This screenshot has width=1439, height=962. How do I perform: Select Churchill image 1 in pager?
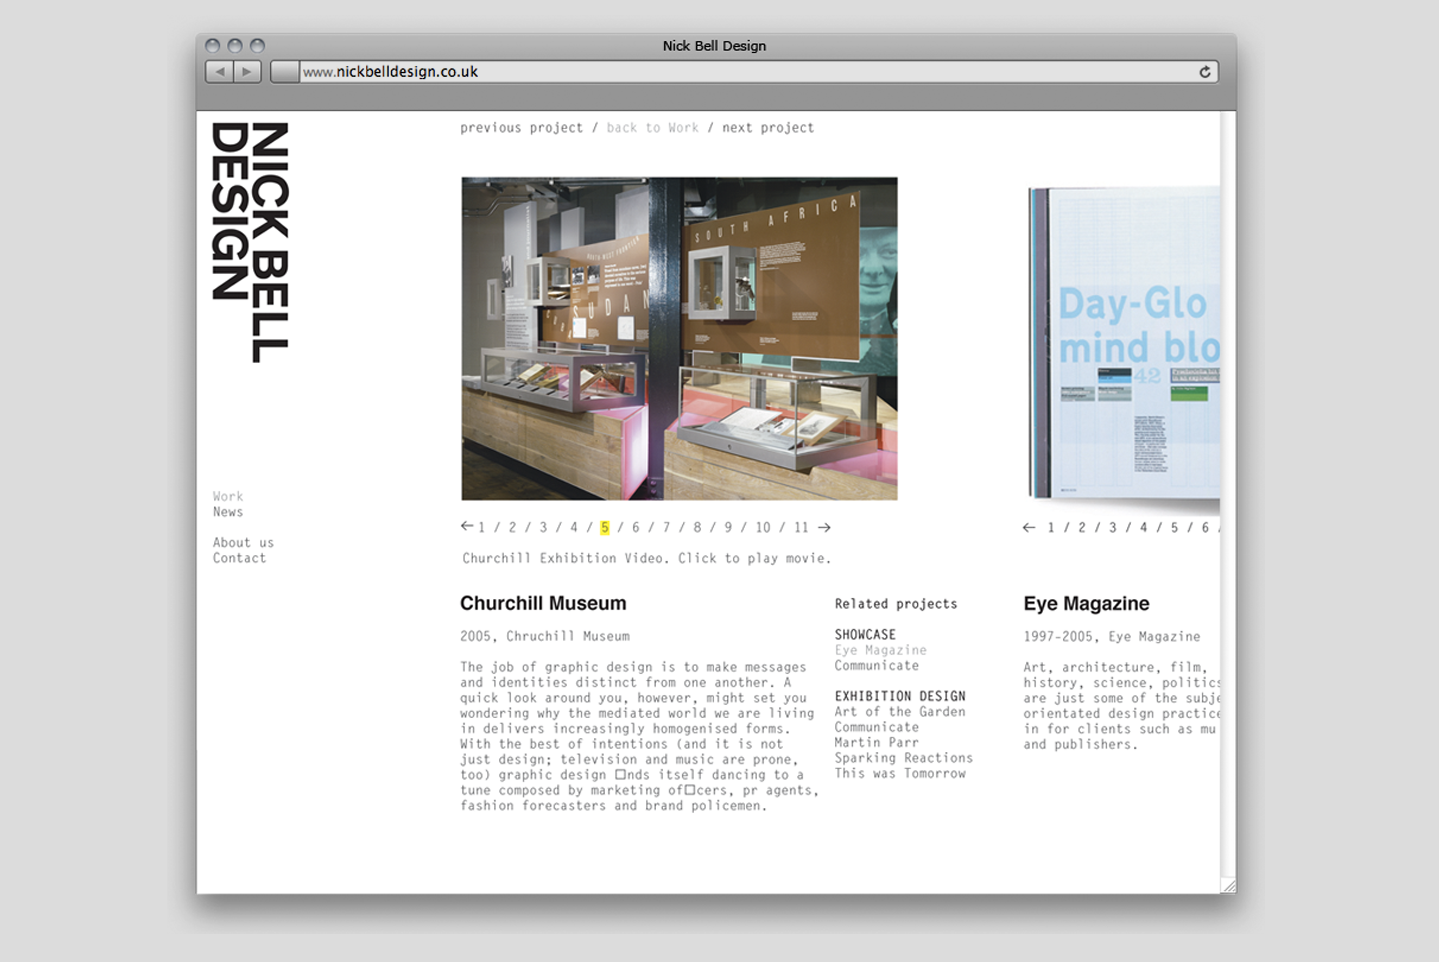pos(481,527)
